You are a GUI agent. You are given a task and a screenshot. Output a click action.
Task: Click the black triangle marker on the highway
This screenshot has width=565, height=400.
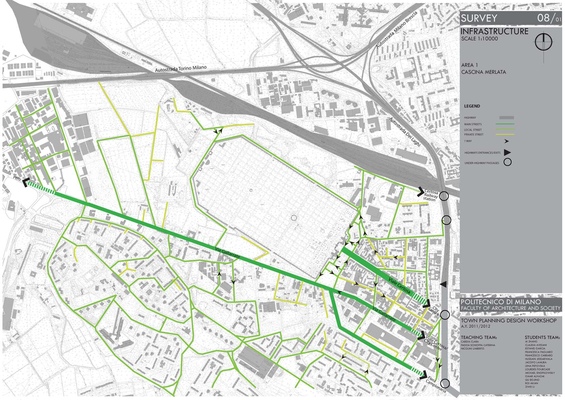[444, 285]
